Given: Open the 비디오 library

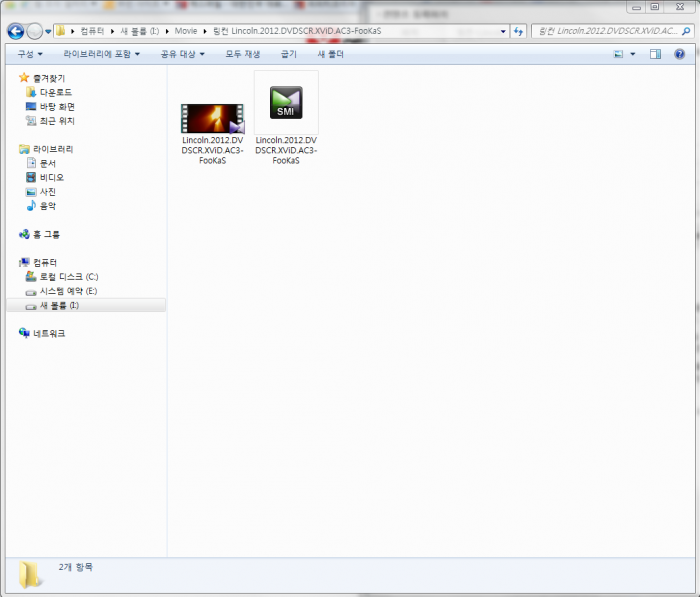Looking at the screenshot, I should pyautogui.click(x=51, y=177).
